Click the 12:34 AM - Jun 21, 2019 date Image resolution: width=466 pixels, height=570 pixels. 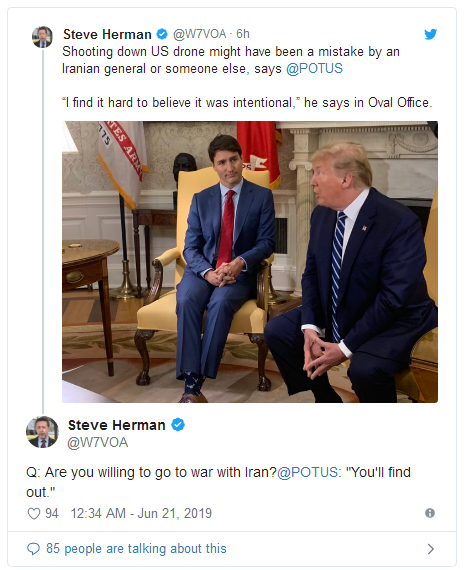click(141, 513)
